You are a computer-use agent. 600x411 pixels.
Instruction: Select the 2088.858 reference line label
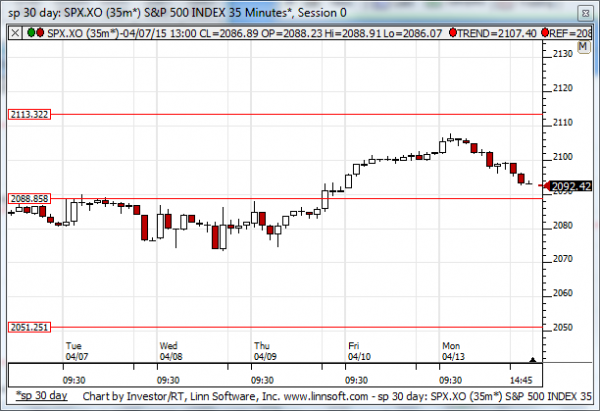(x=28, y=199)
